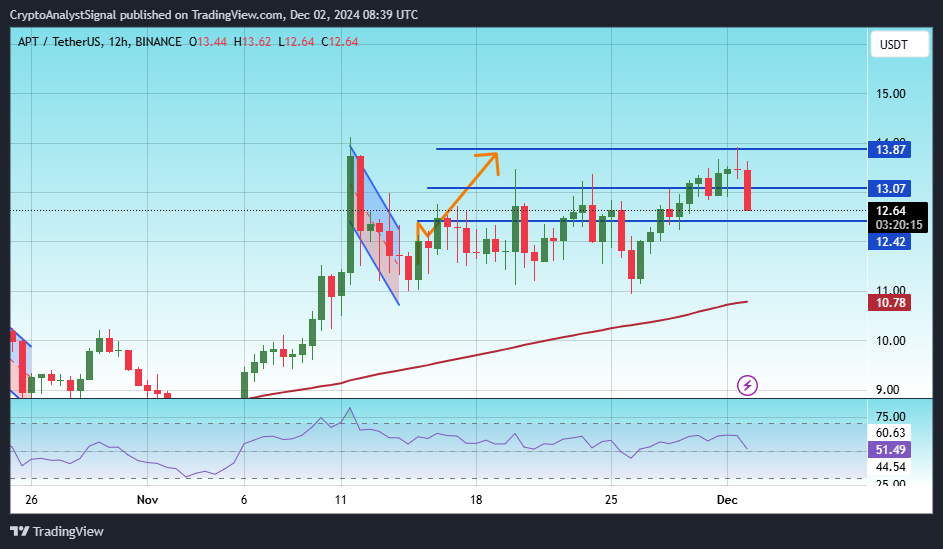Select the 13.07 horizontal line label

pos(889,188)
